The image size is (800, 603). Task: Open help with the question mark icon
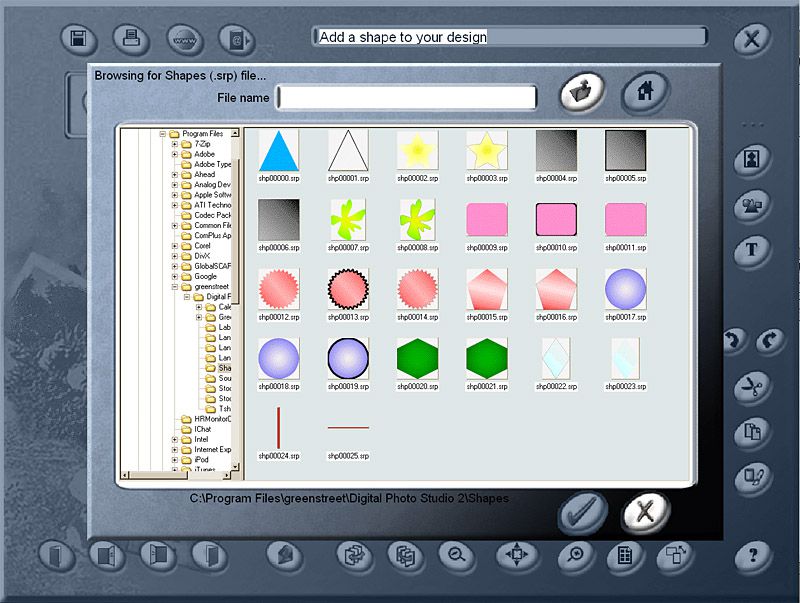pos(754,554)
